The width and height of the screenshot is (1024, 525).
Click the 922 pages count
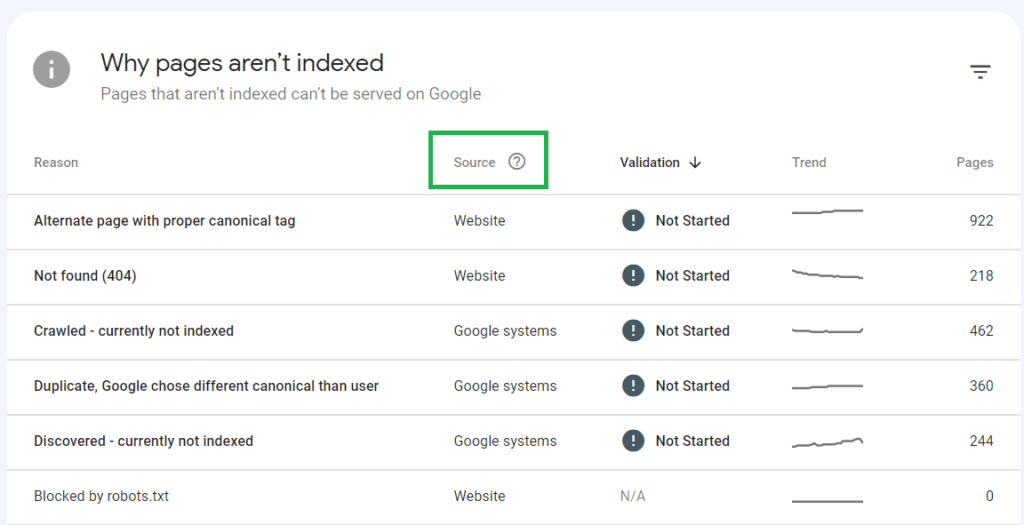[981, 221]
